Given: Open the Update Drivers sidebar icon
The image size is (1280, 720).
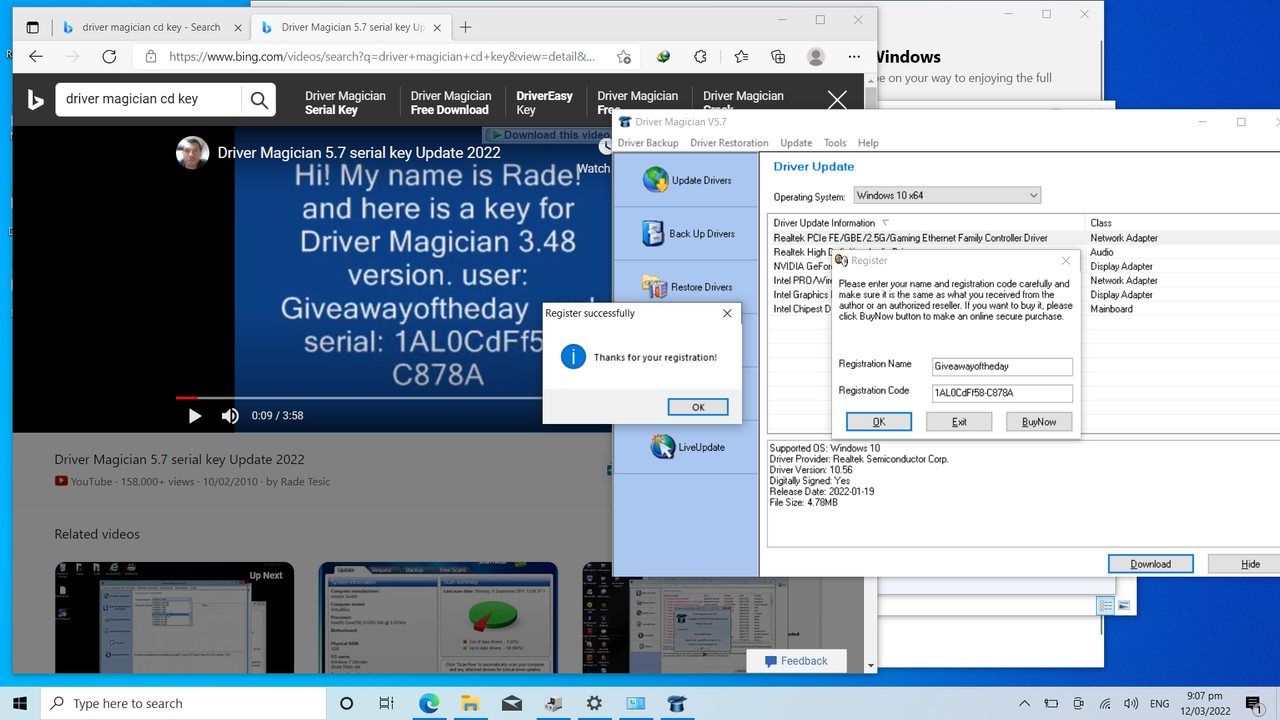Looking at the screenshot, I should pos(687,180).
